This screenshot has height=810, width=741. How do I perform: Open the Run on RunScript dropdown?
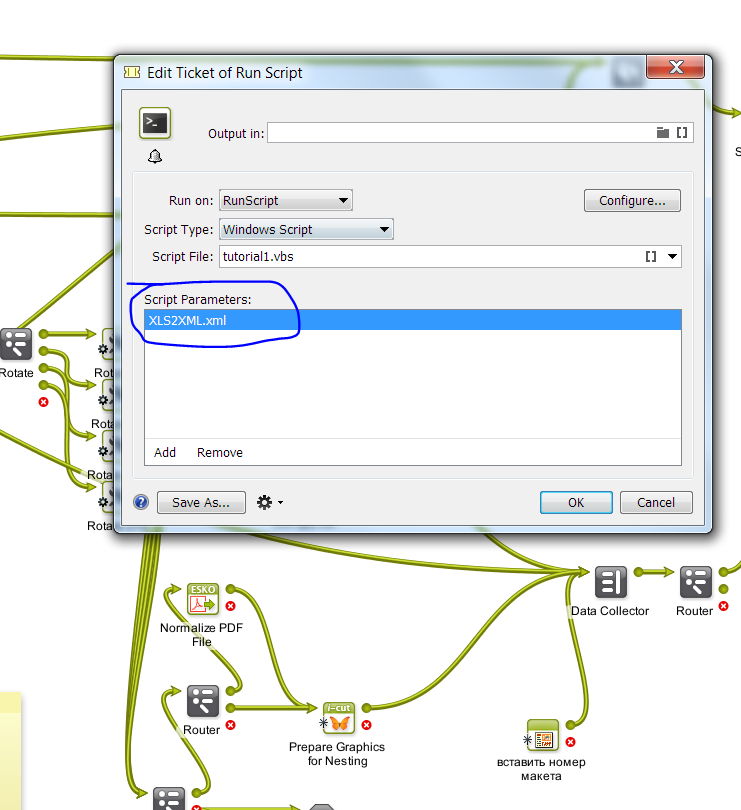click(x=286, y=200)
